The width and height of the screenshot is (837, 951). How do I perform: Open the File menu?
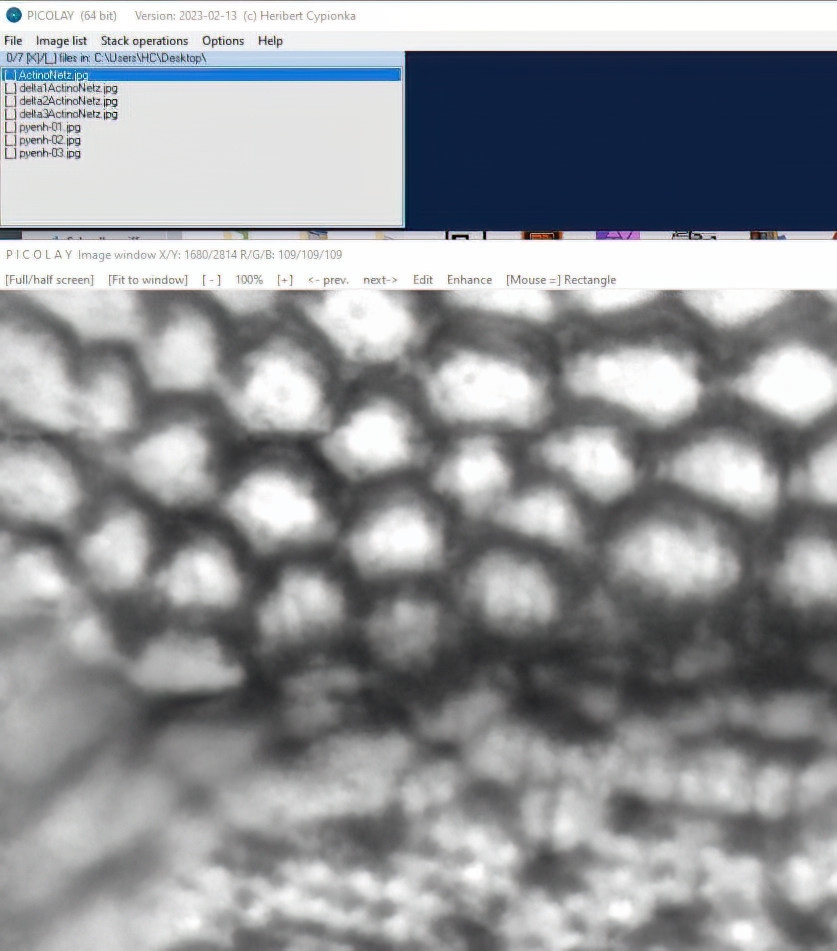(x=14, y=41)
